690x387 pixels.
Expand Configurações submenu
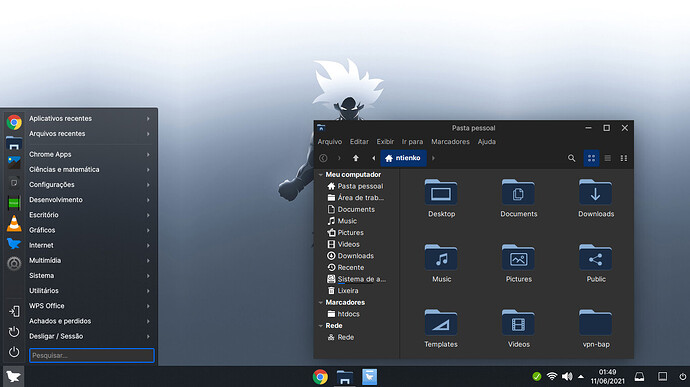click(x=90, y=185)
